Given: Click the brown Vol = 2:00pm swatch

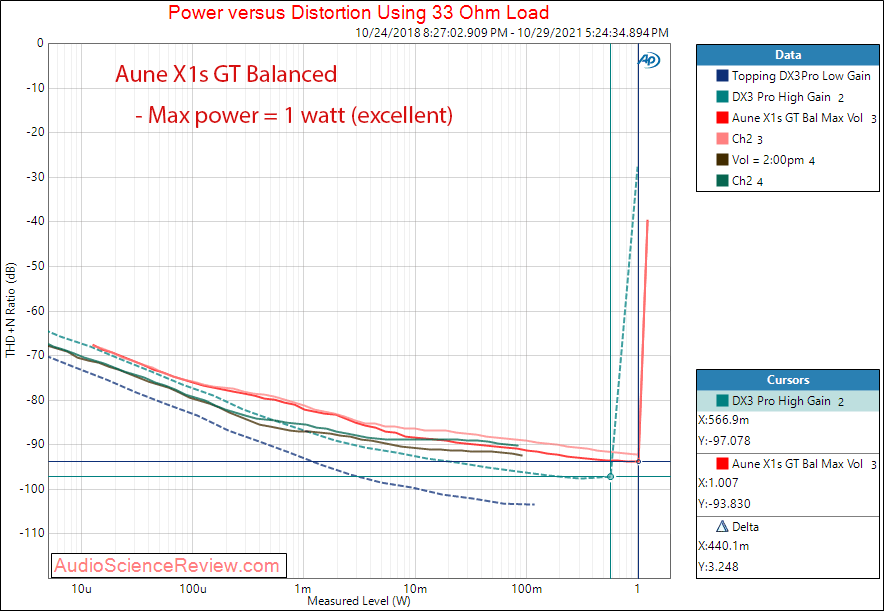Looking at the screenshot, I should 722,160.
